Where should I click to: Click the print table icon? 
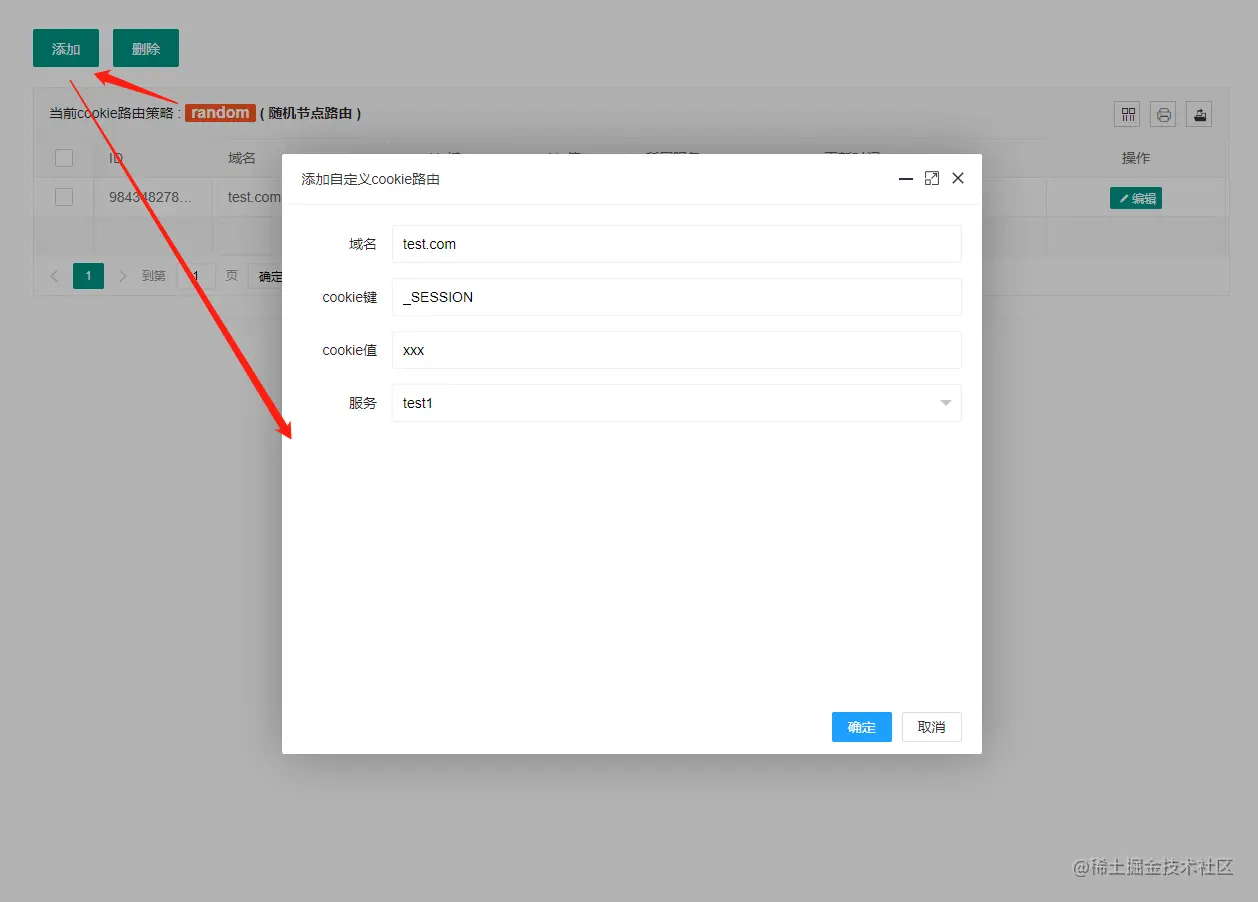tap(1163, 114)
